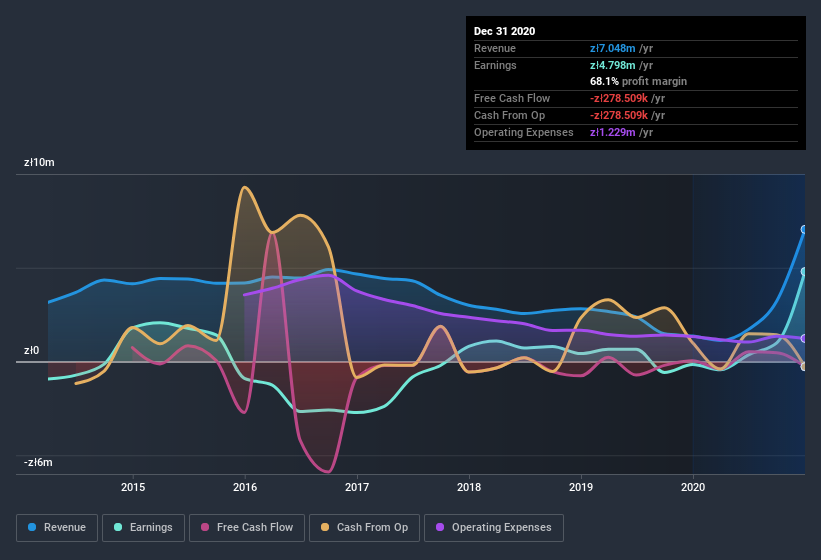Click the blue Revenue legend dot

pyautogui.click(x=33, y=527)
